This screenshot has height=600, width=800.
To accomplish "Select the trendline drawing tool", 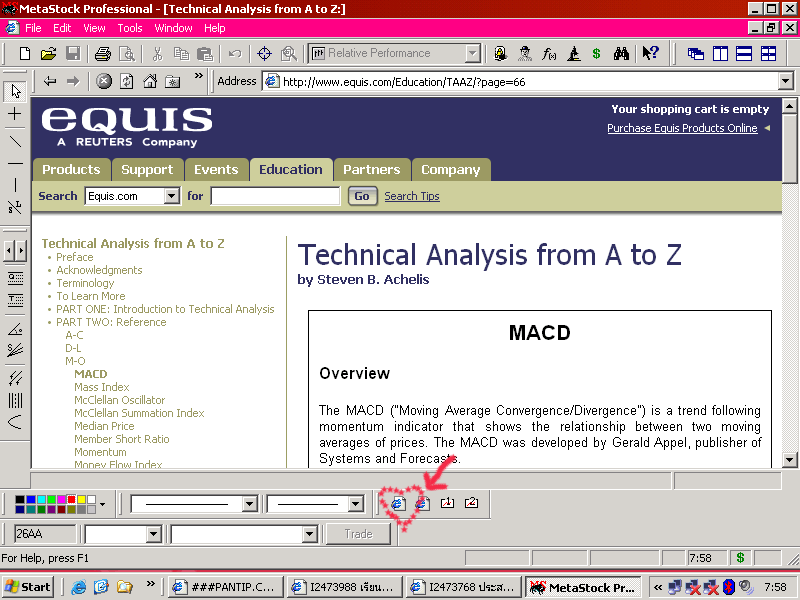I will pyautogui.click(x=15, y=141).
